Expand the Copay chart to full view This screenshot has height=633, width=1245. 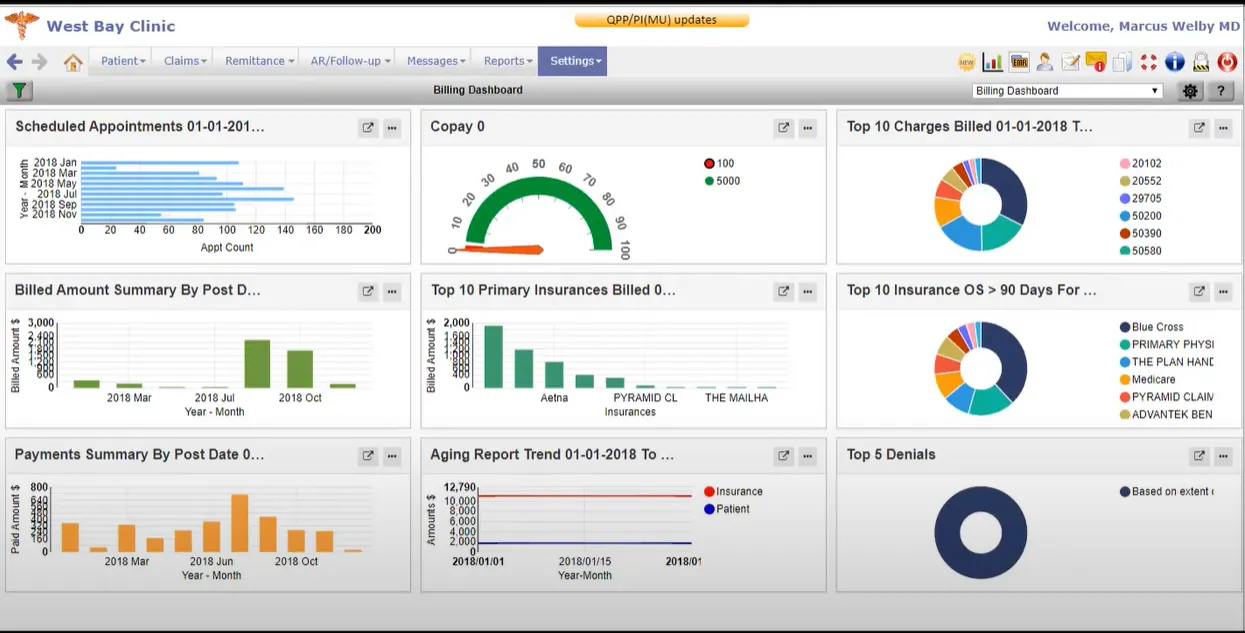[783, 127]
